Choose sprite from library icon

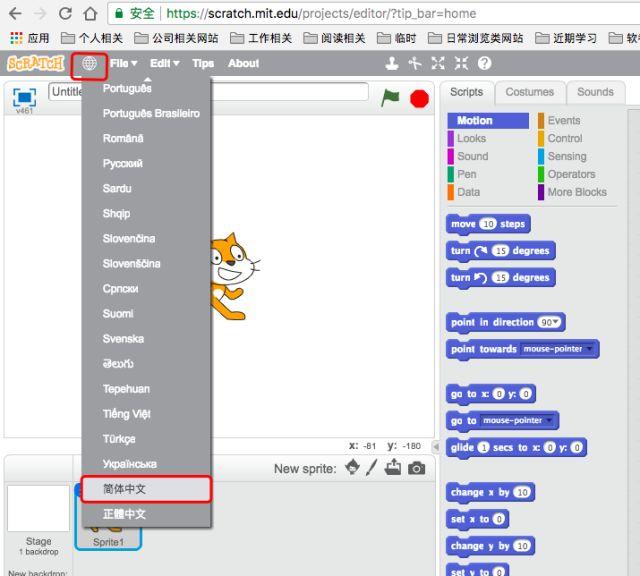tap(353, 468)
